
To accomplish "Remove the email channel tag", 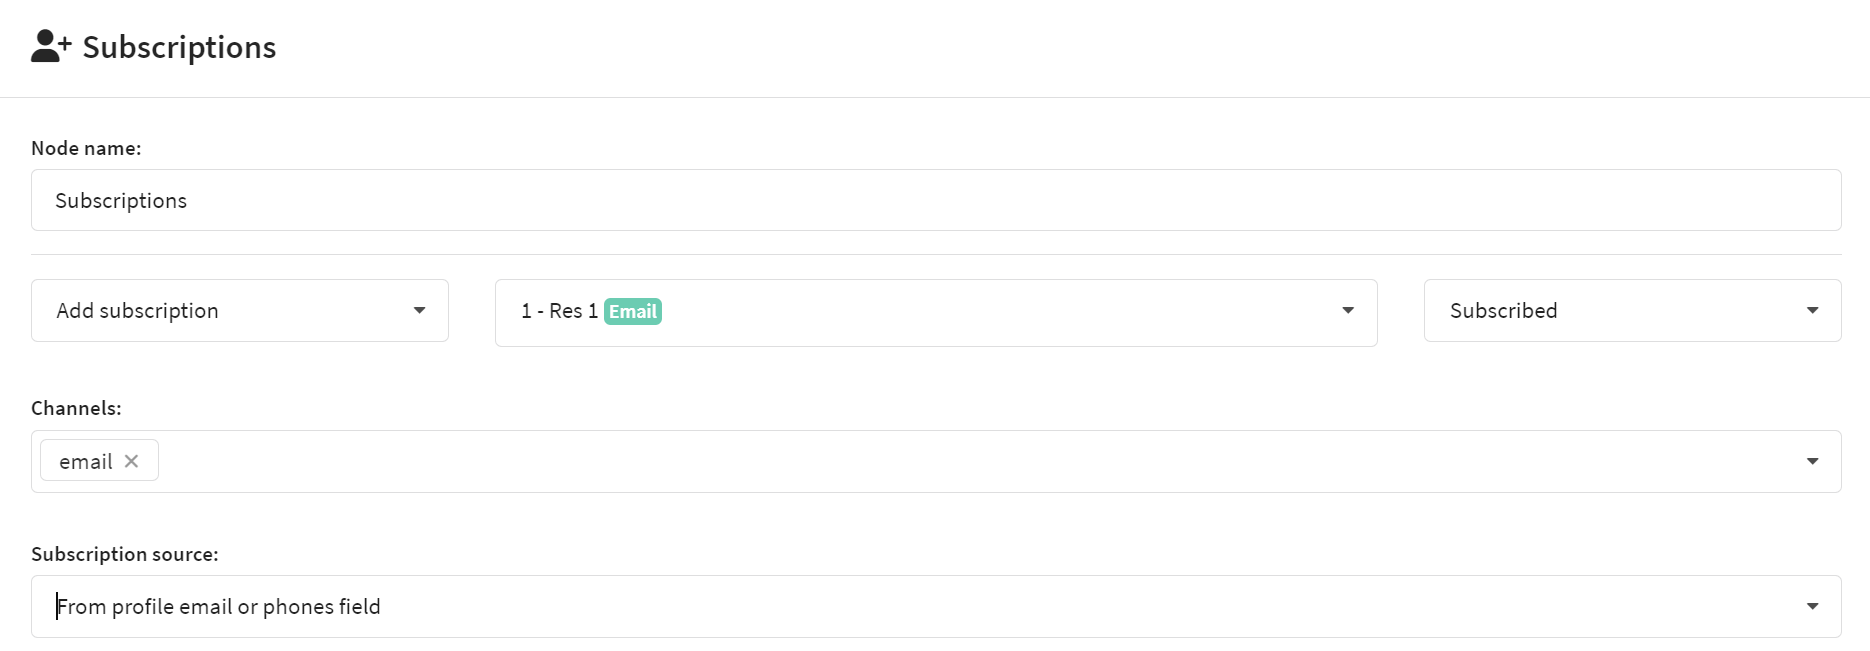I will [131, 461].
